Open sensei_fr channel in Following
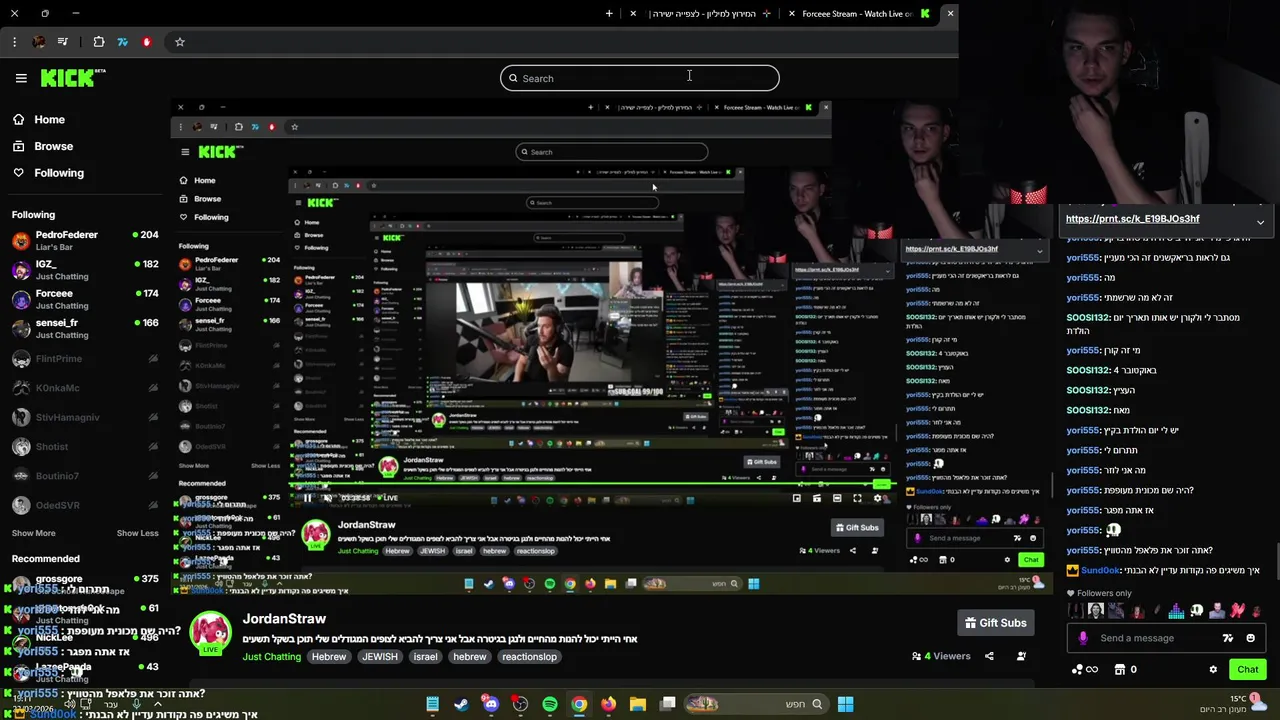The width and height of the screenshot is (1280, 720). point(84,329)
